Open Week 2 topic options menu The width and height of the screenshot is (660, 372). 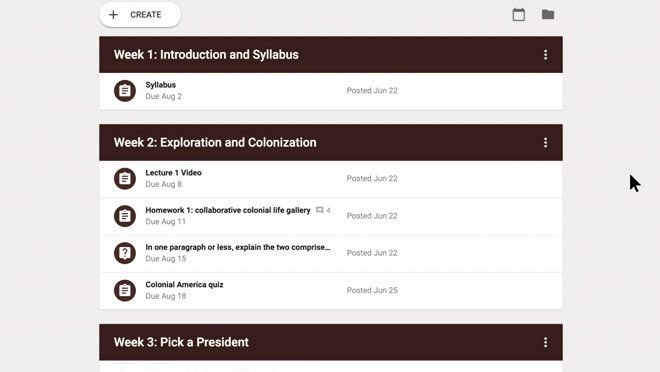[x=546, y=143]
